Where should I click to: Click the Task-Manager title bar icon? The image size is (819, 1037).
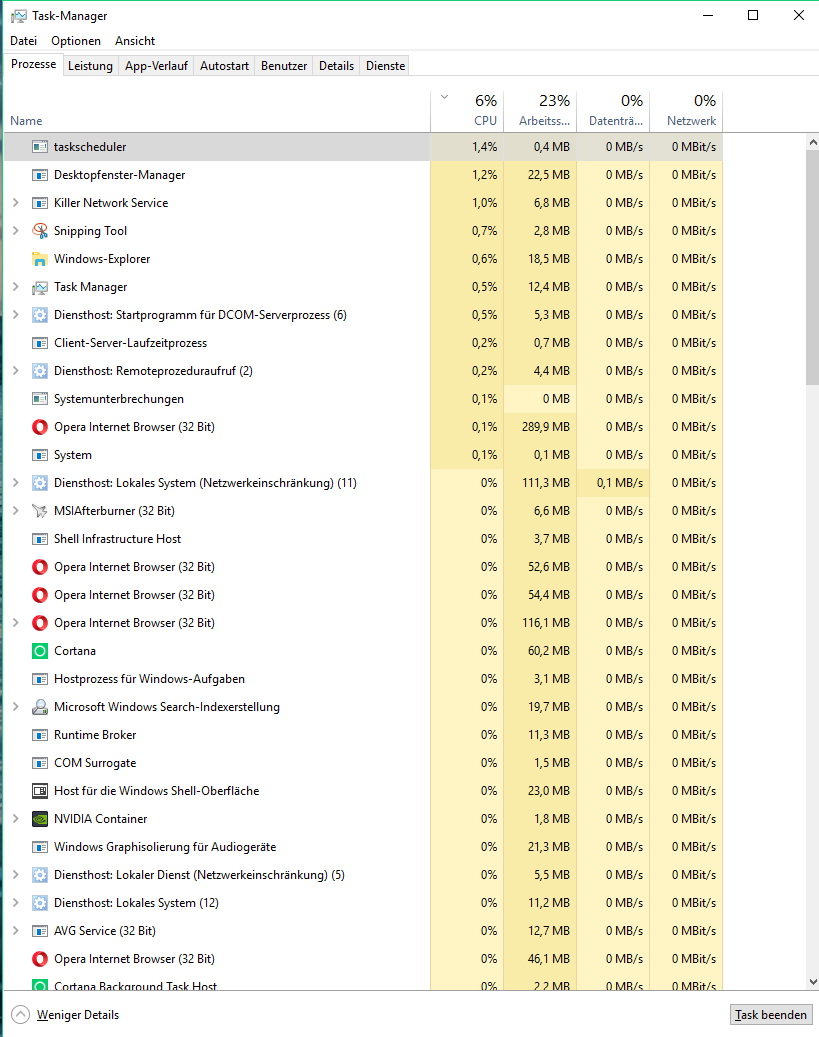pos(19,16)
